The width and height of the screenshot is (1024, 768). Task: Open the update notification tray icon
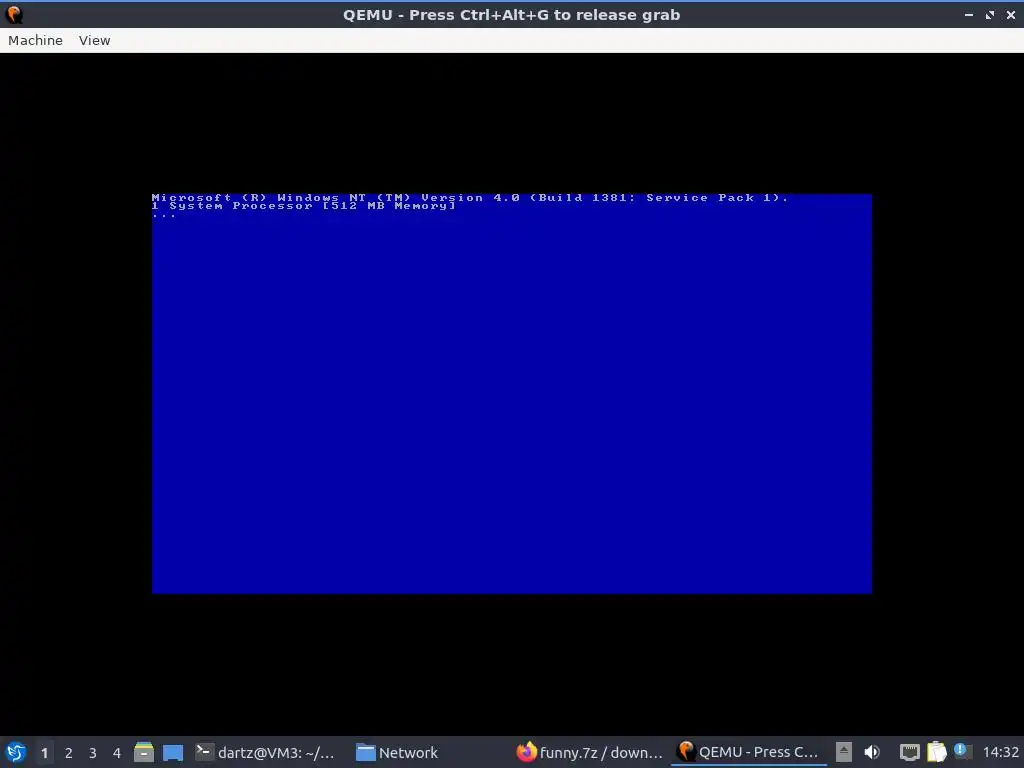click(961, 750)
